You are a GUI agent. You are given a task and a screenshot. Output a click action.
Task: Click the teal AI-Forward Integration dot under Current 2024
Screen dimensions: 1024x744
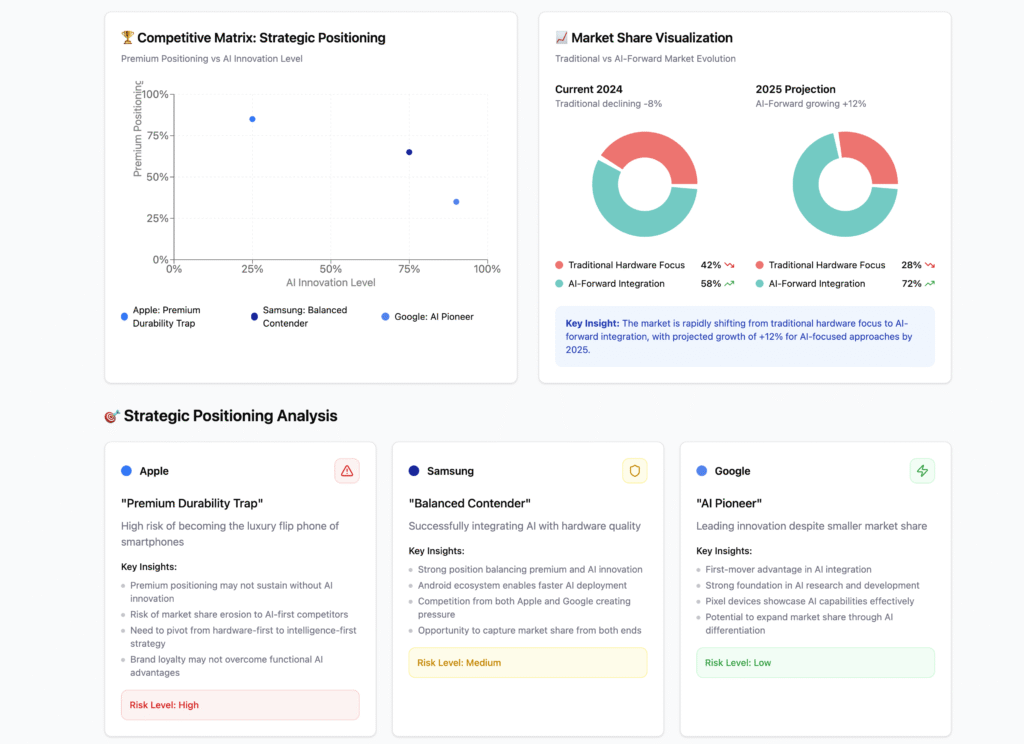pyautogui.click(x=559, y=283)
